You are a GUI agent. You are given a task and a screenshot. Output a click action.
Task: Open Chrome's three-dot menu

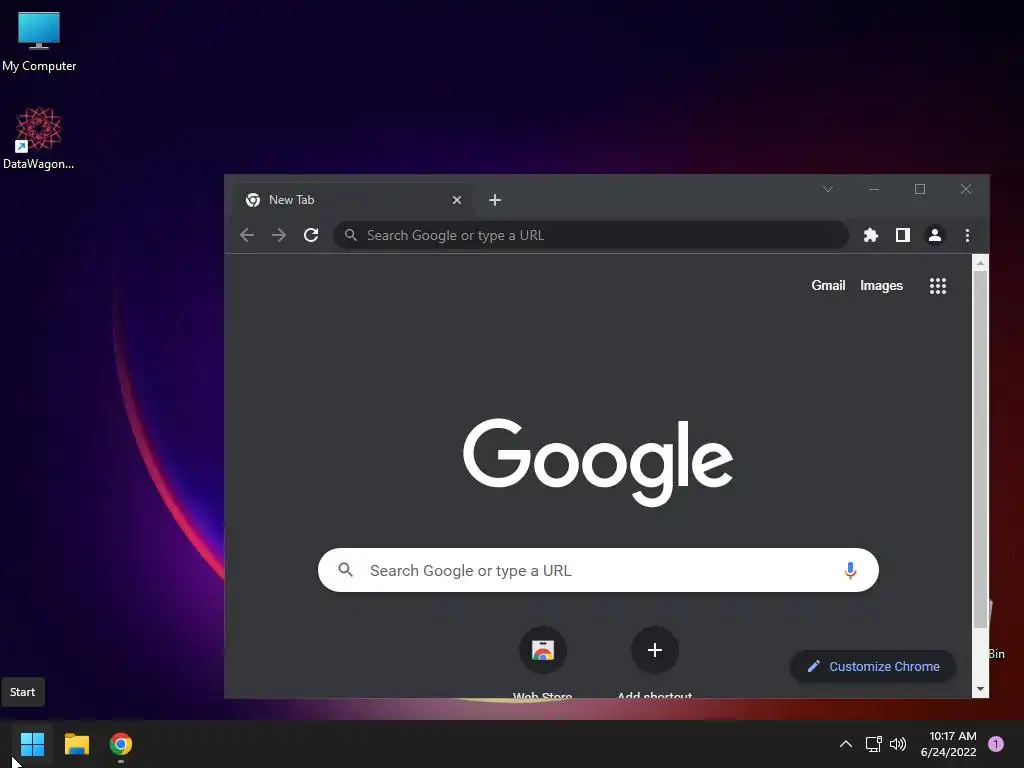pyautogui.click(x=967, y=235)
